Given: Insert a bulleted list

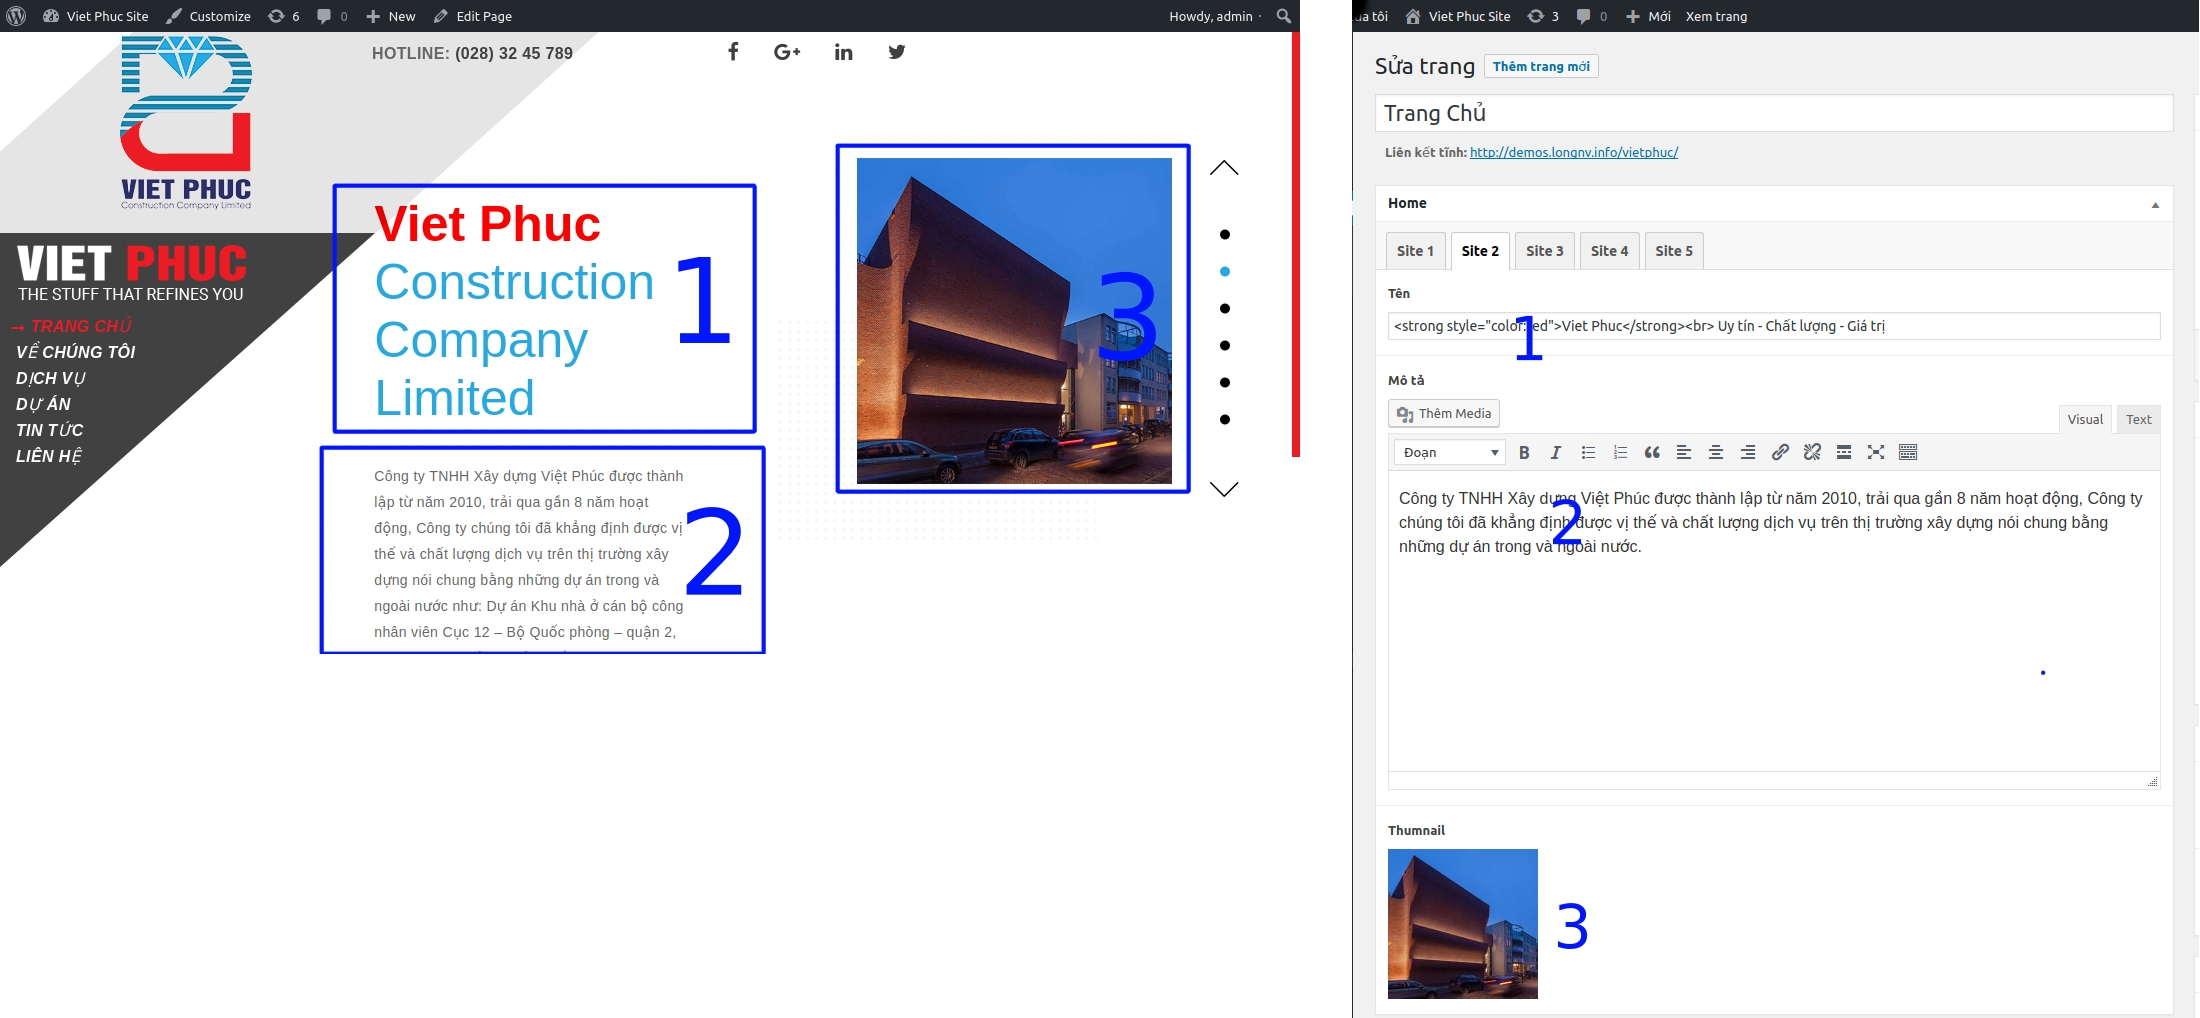Looking at the screenshot, I should [x=1588, y=453].
